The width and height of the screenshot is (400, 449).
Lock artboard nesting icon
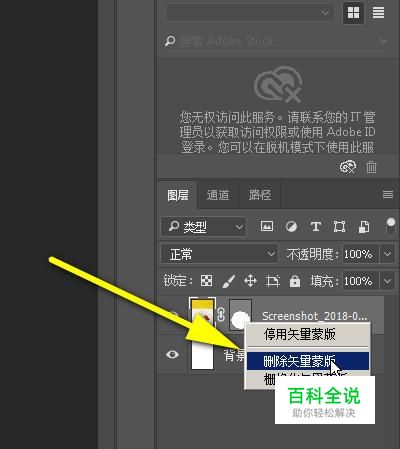point(273,281)
